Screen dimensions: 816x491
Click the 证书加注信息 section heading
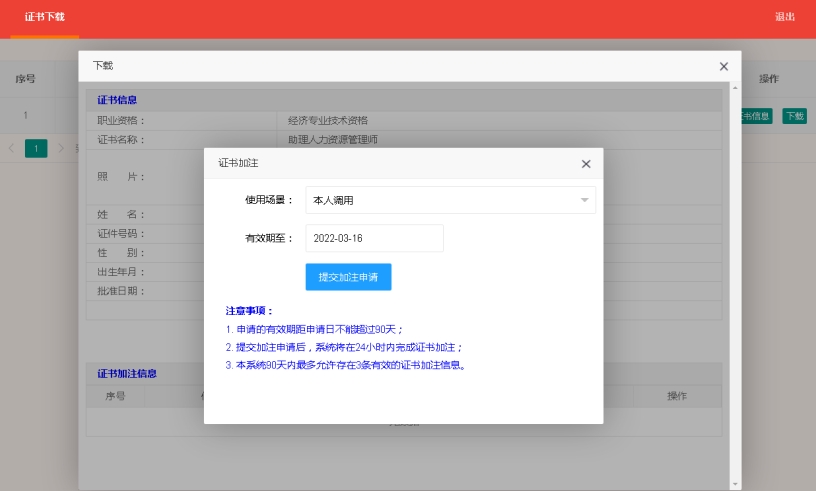(126, 374)
